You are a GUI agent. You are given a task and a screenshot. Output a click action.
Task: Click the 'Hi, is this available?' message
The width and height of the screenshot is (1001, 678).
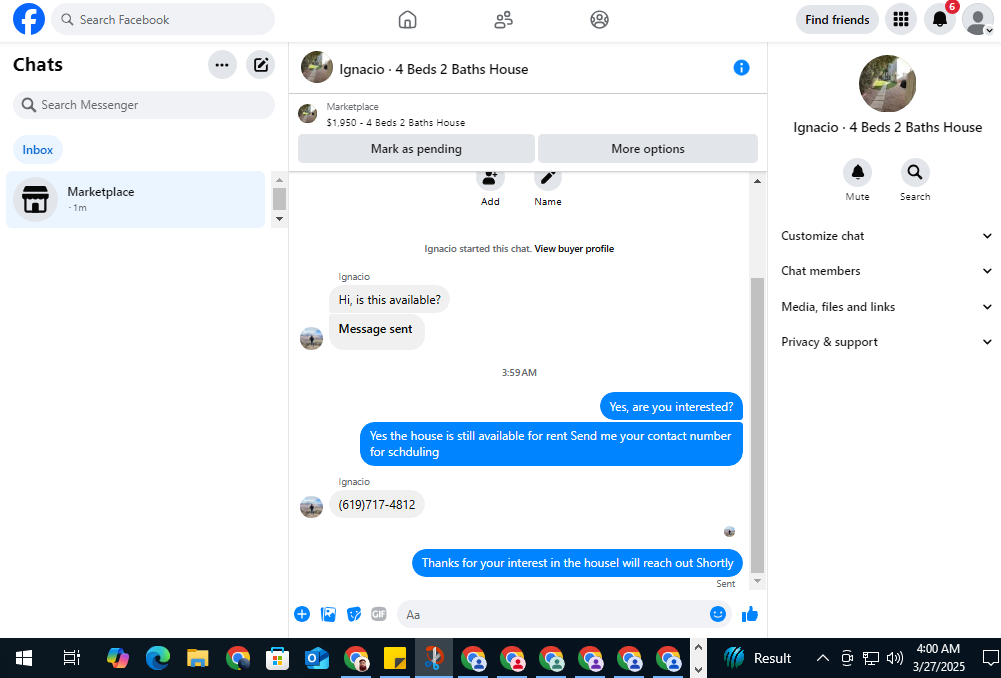[x=389, y=299]
